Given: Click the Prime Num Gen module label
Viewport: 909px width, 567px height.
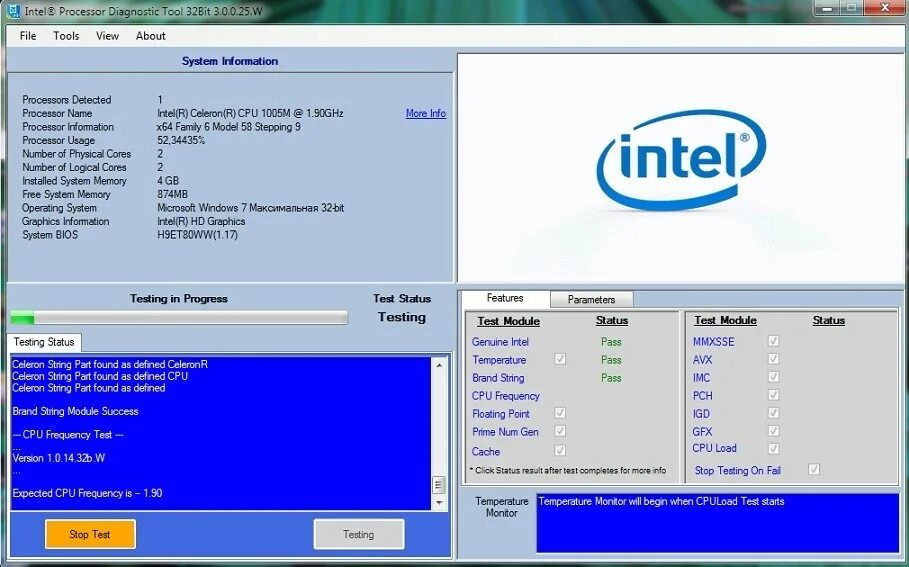Looking at the screenshot, I should (x=505, y=432).
